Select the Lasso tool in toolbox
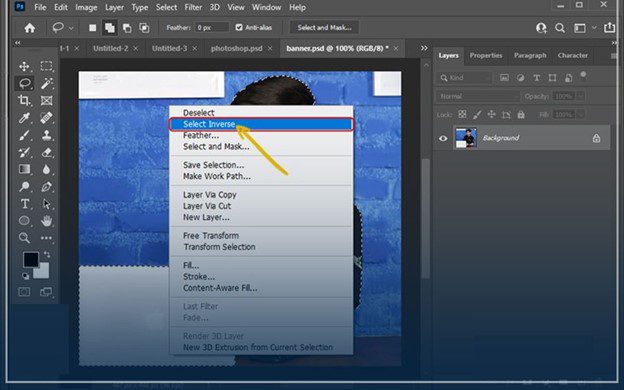 (x=24, y=84)
